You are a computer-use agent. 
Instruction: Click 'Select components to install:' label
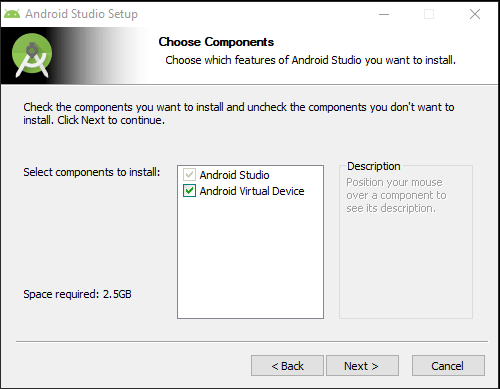click(x=92, y=172)
